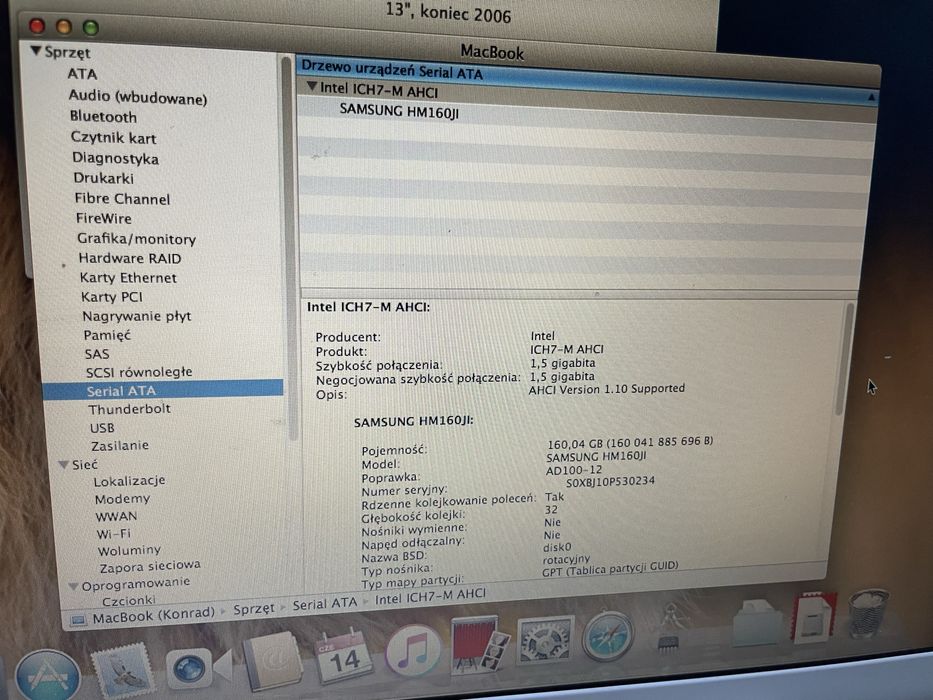
Task: Click the BSD name value disk0
Action: coord(557,547)
